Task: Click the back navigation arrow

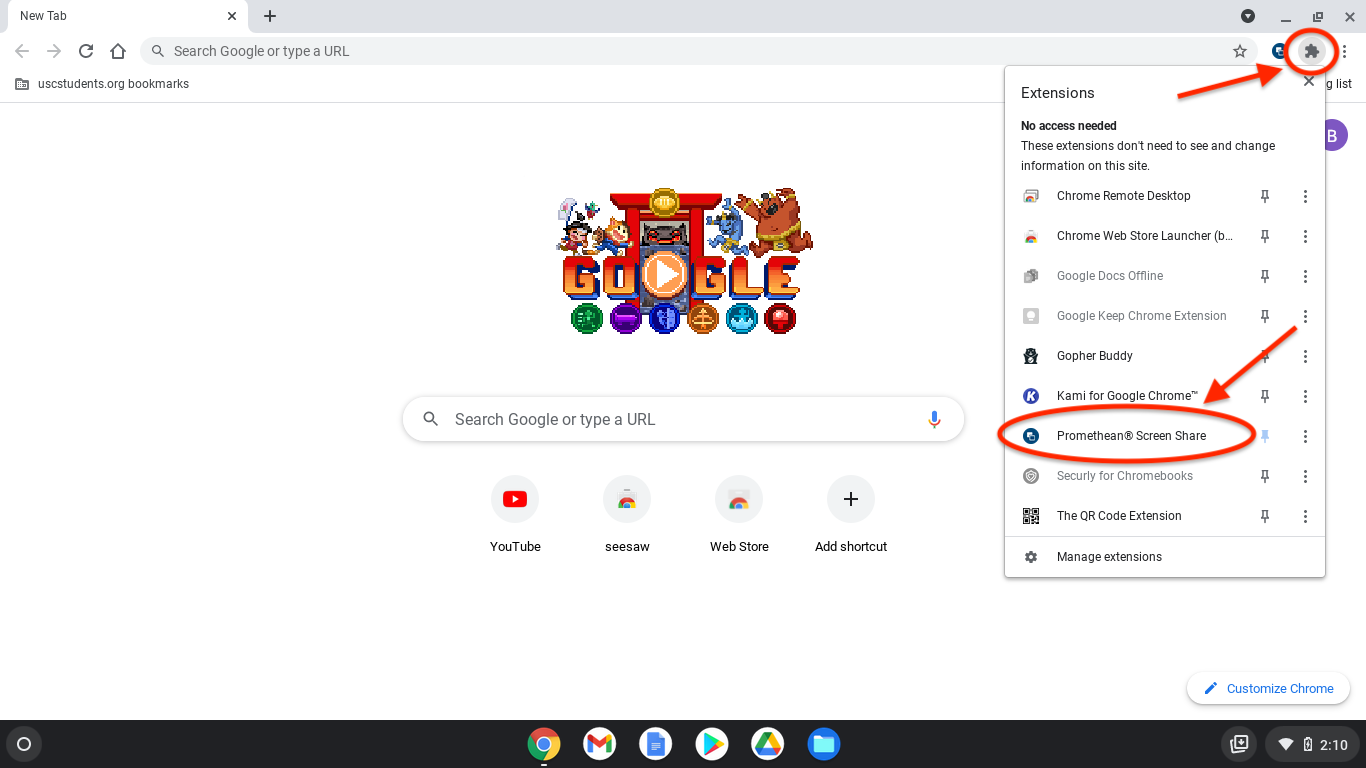Action: (x=22, y=51)
